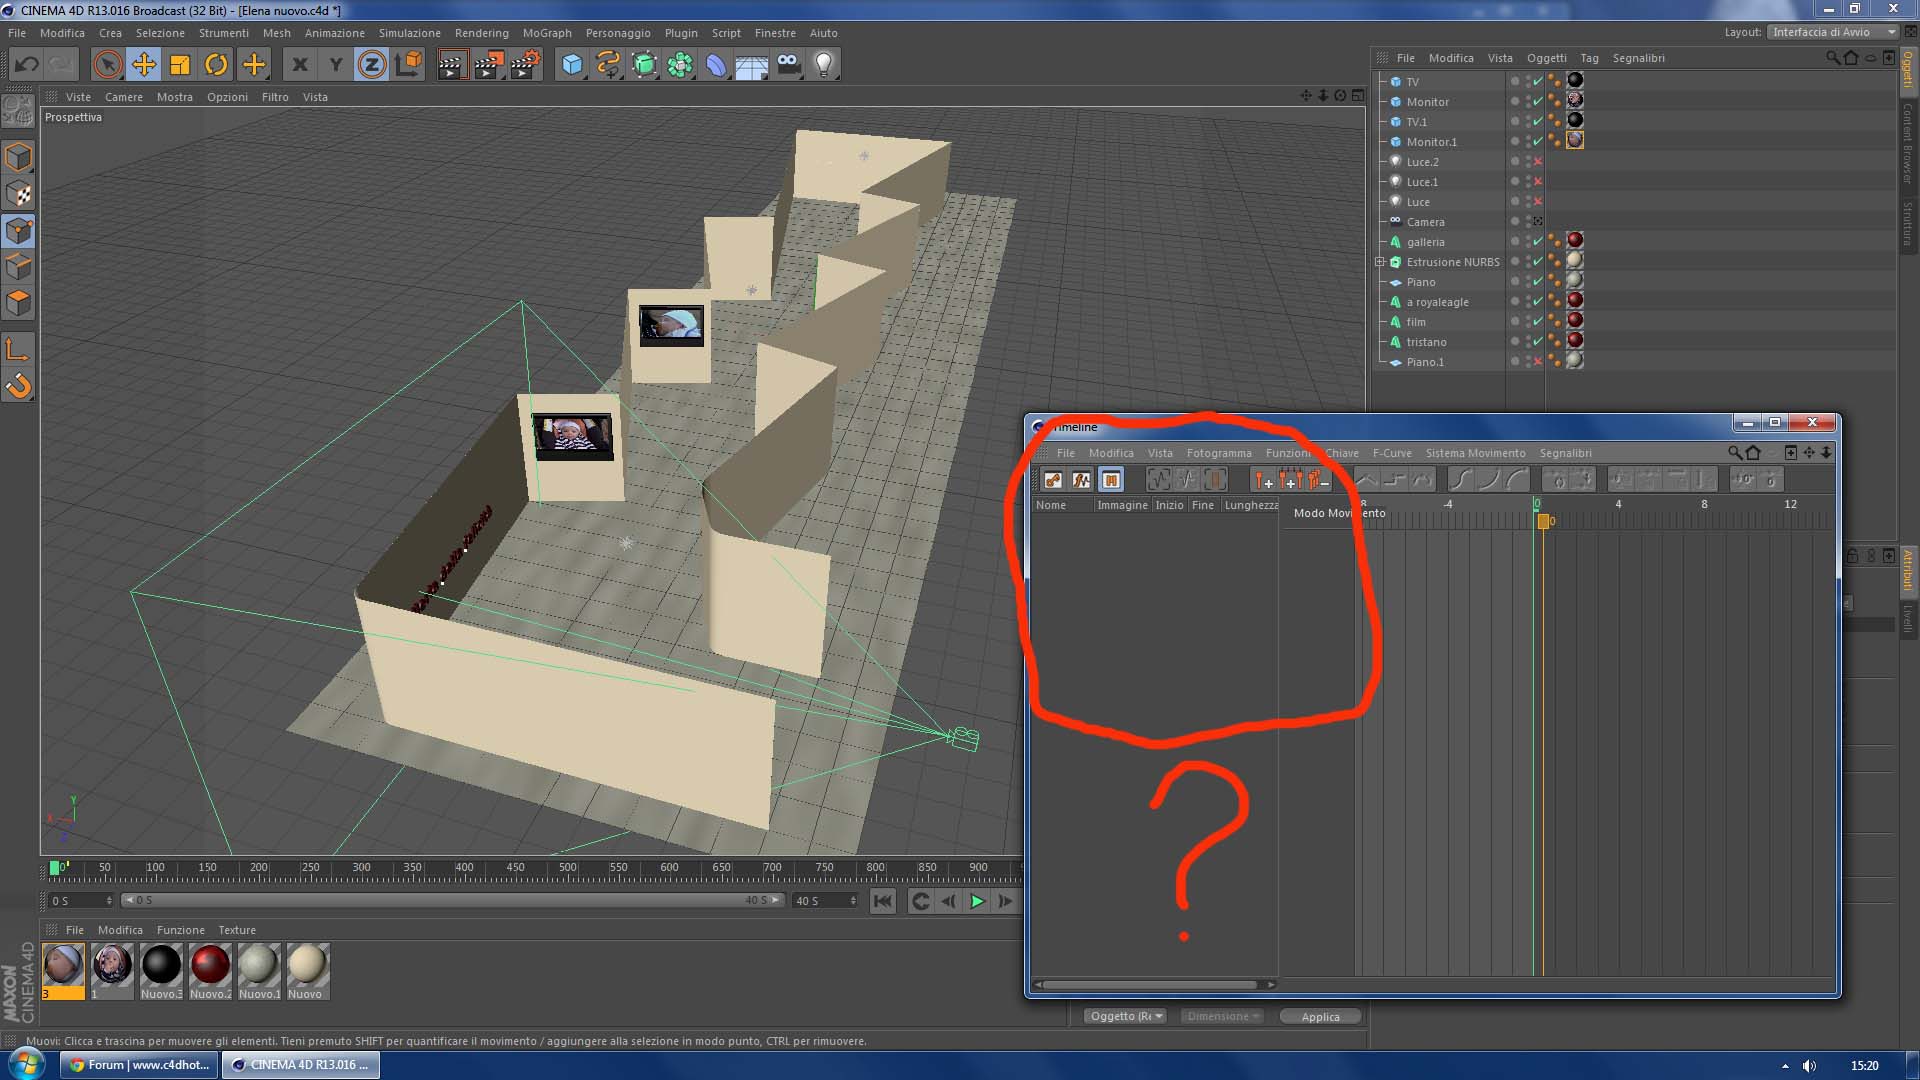The height and width of the screenshot is (1080, 1920).
Task: Select the Rotate tool in toolbar
Action: pos(216,65)
